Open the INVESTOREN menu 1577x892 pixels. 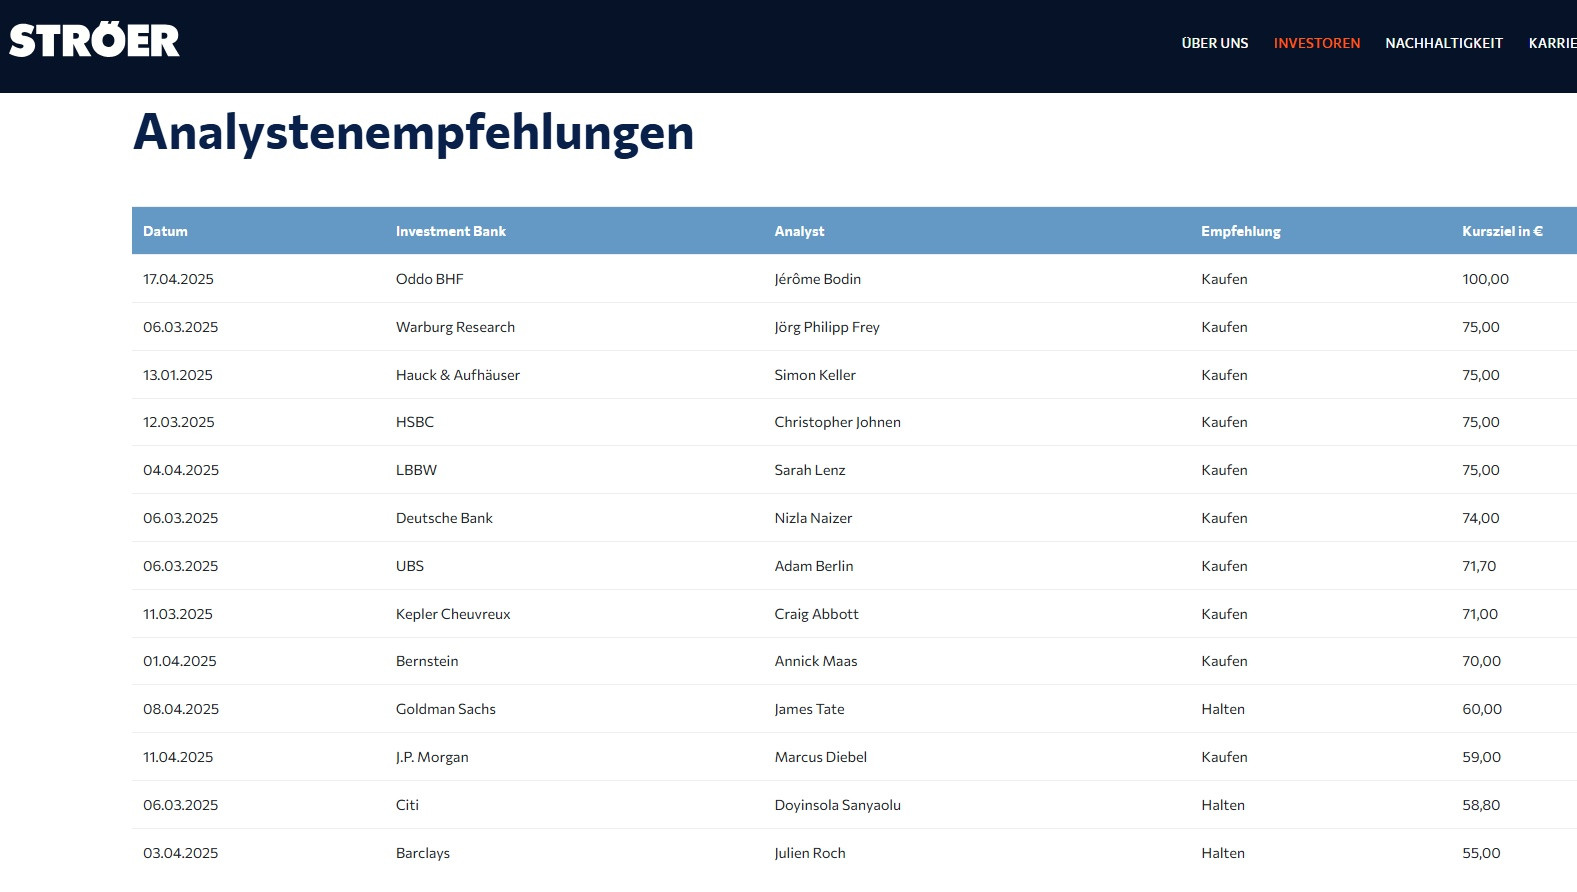[1316, 43]
